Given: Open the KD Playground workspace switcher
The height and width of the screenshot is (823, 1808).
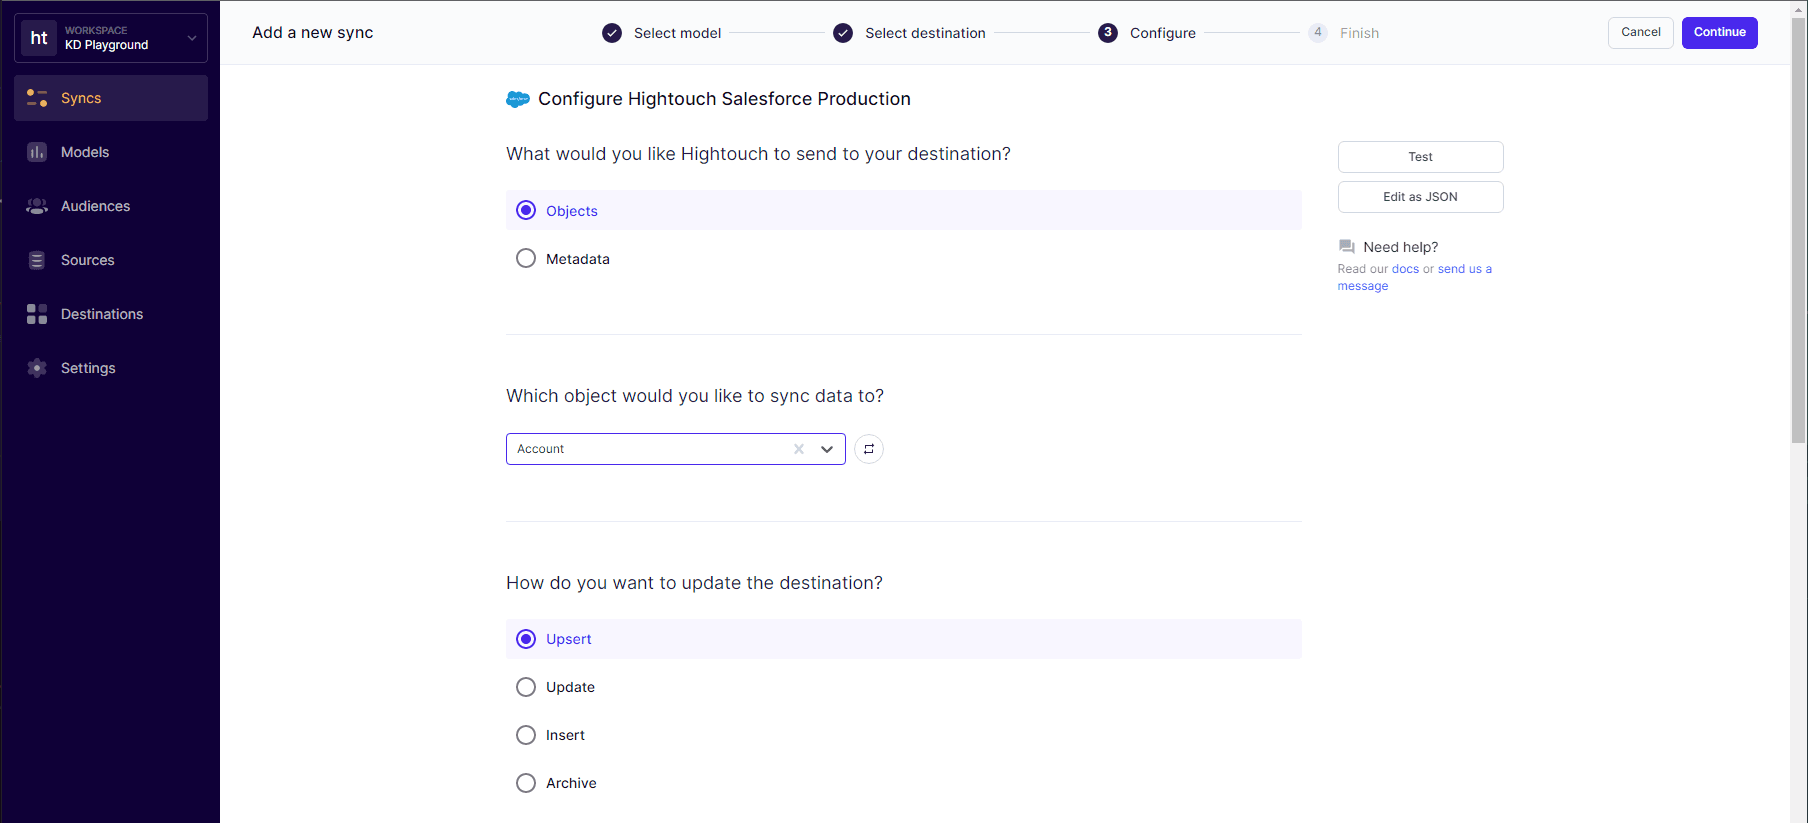Looking at the screenshot, I should [x=111, y=38].
